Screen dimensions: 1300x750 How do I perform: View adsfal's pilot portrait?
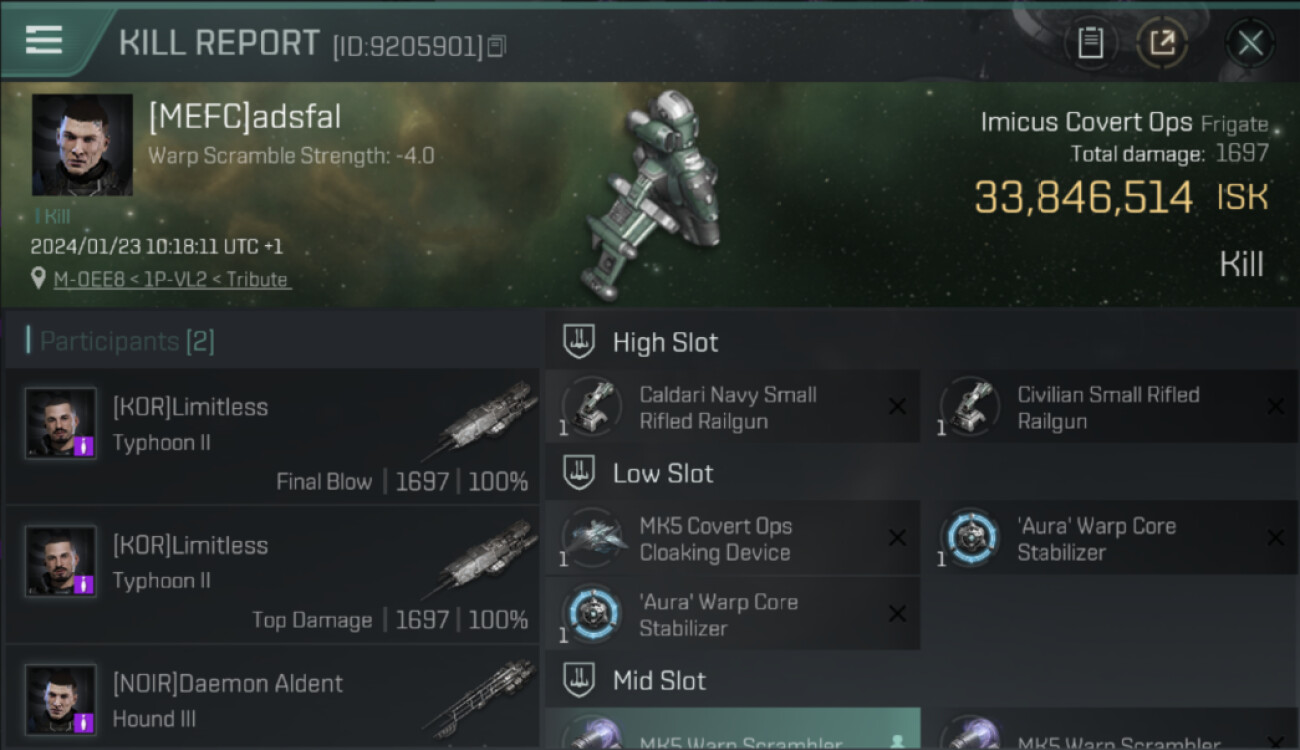tap(82, 145)
